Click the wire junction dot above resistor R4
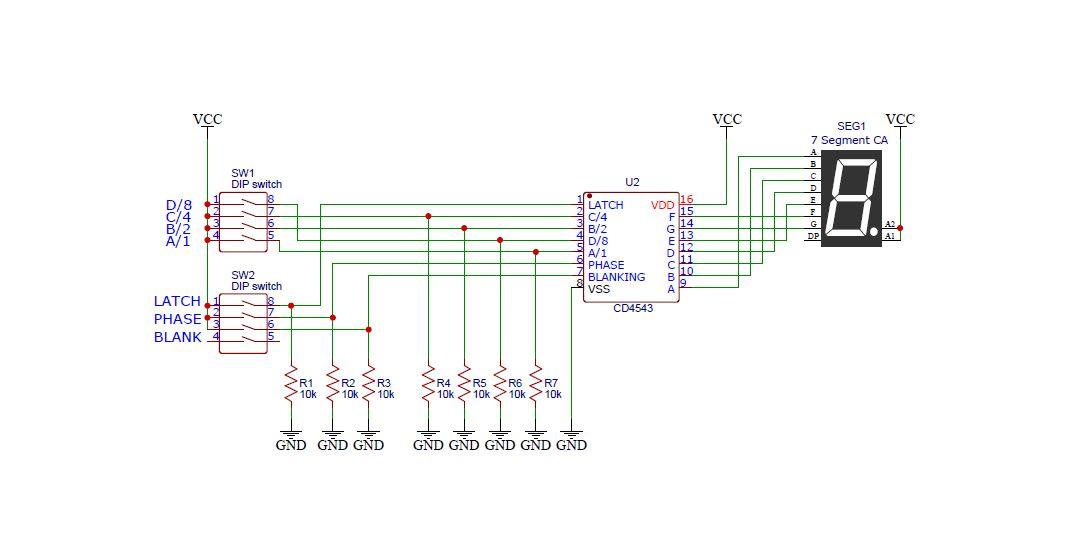The image size is (1082, 542). pos(429,216)
